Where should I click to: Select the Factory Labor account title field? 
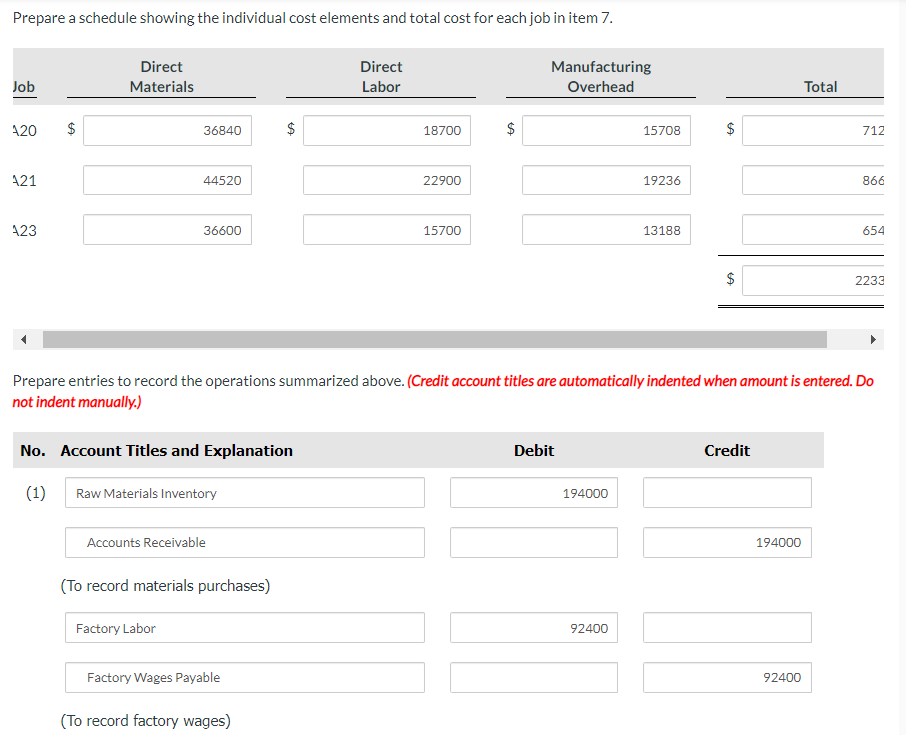244,627
